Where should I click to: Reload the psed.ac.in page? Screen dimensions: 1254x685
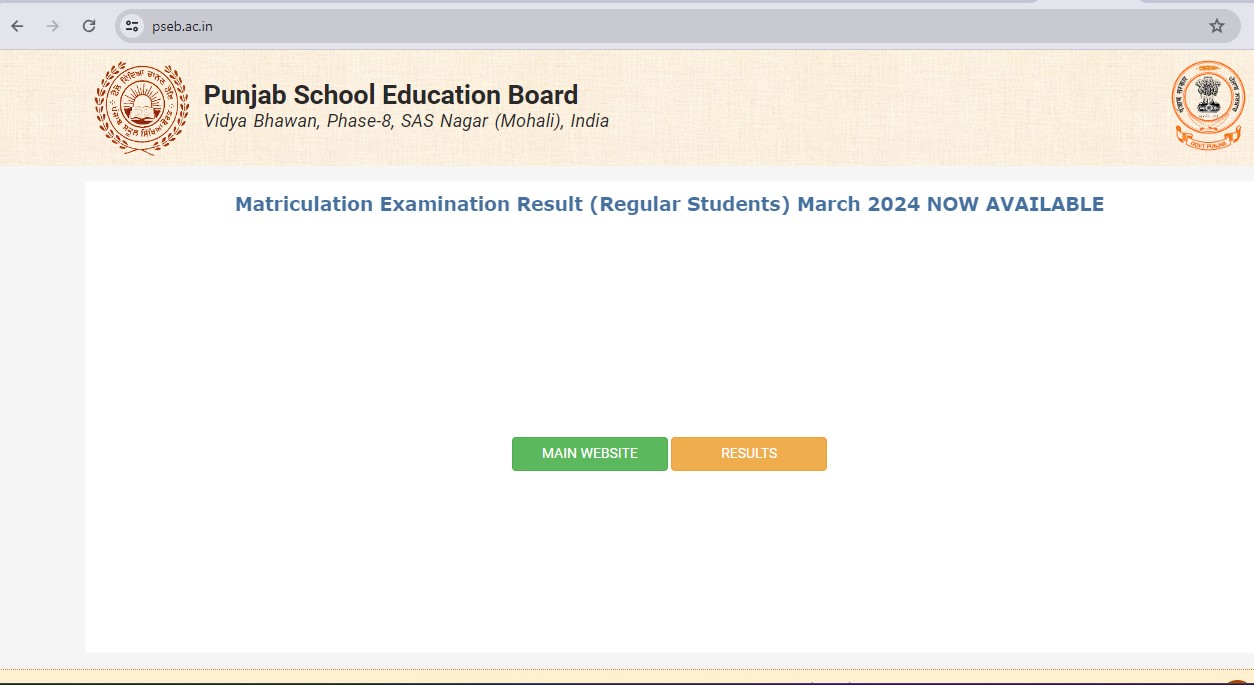click(x=89, y=26)
